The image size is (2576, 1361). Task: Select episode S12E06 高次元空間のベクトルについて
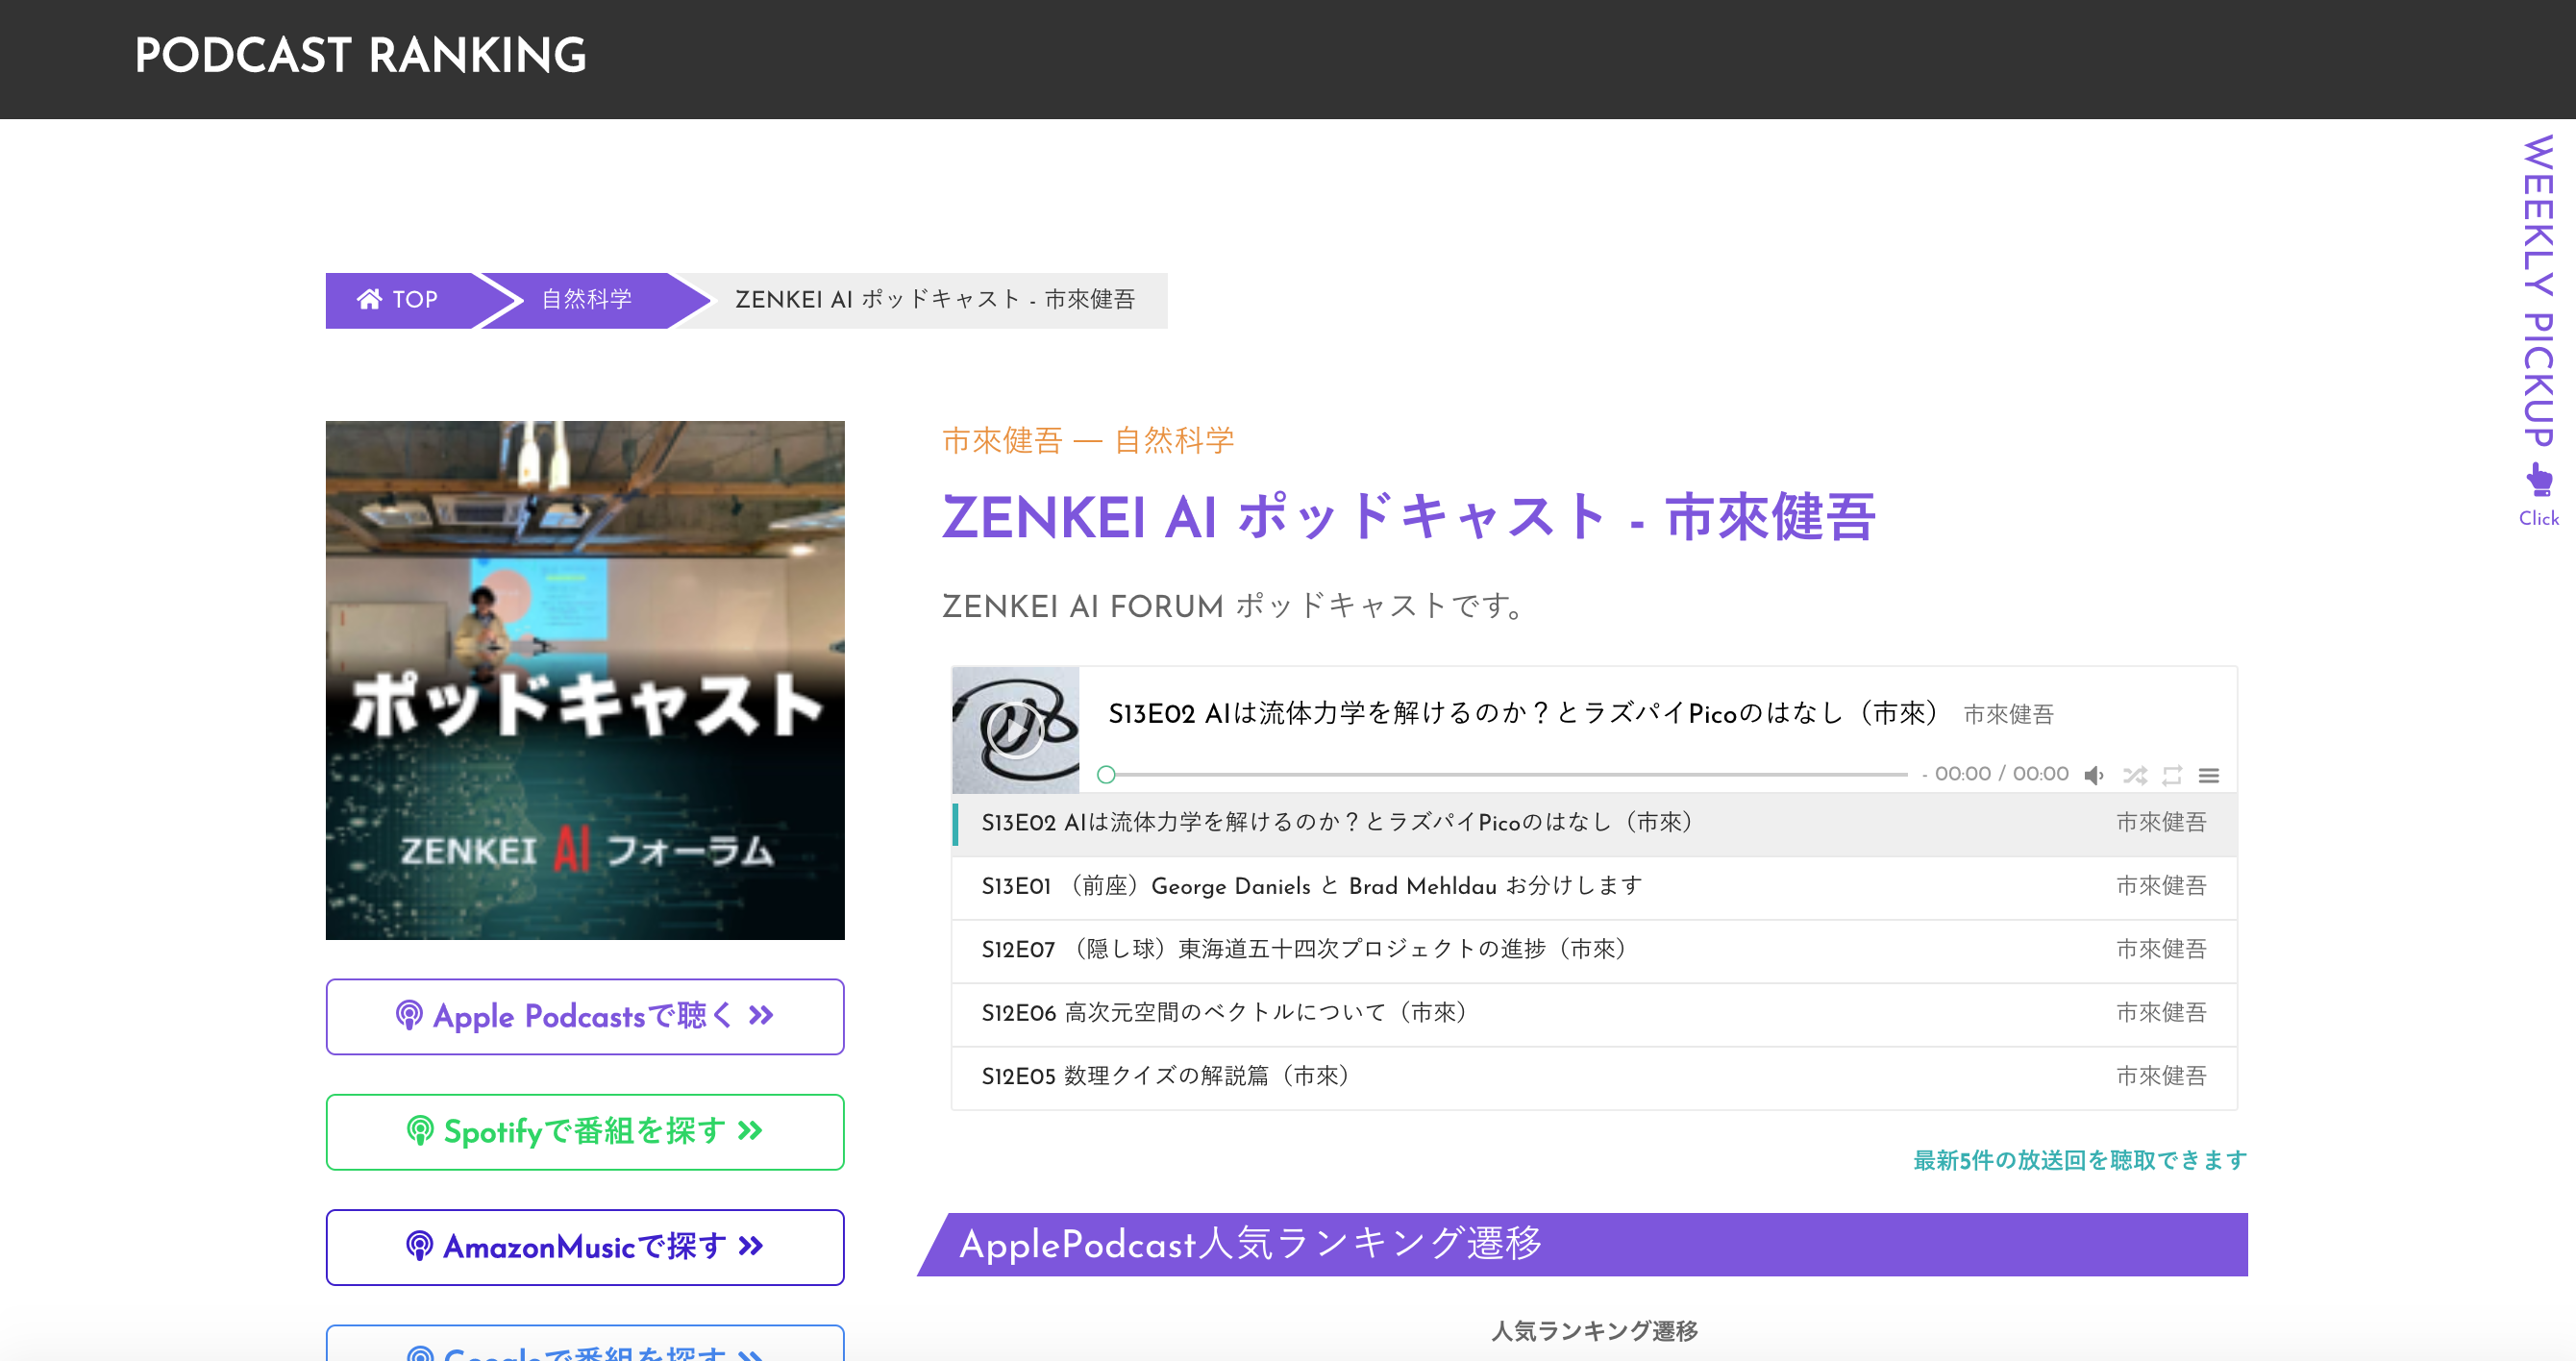coord(1594,1013)
